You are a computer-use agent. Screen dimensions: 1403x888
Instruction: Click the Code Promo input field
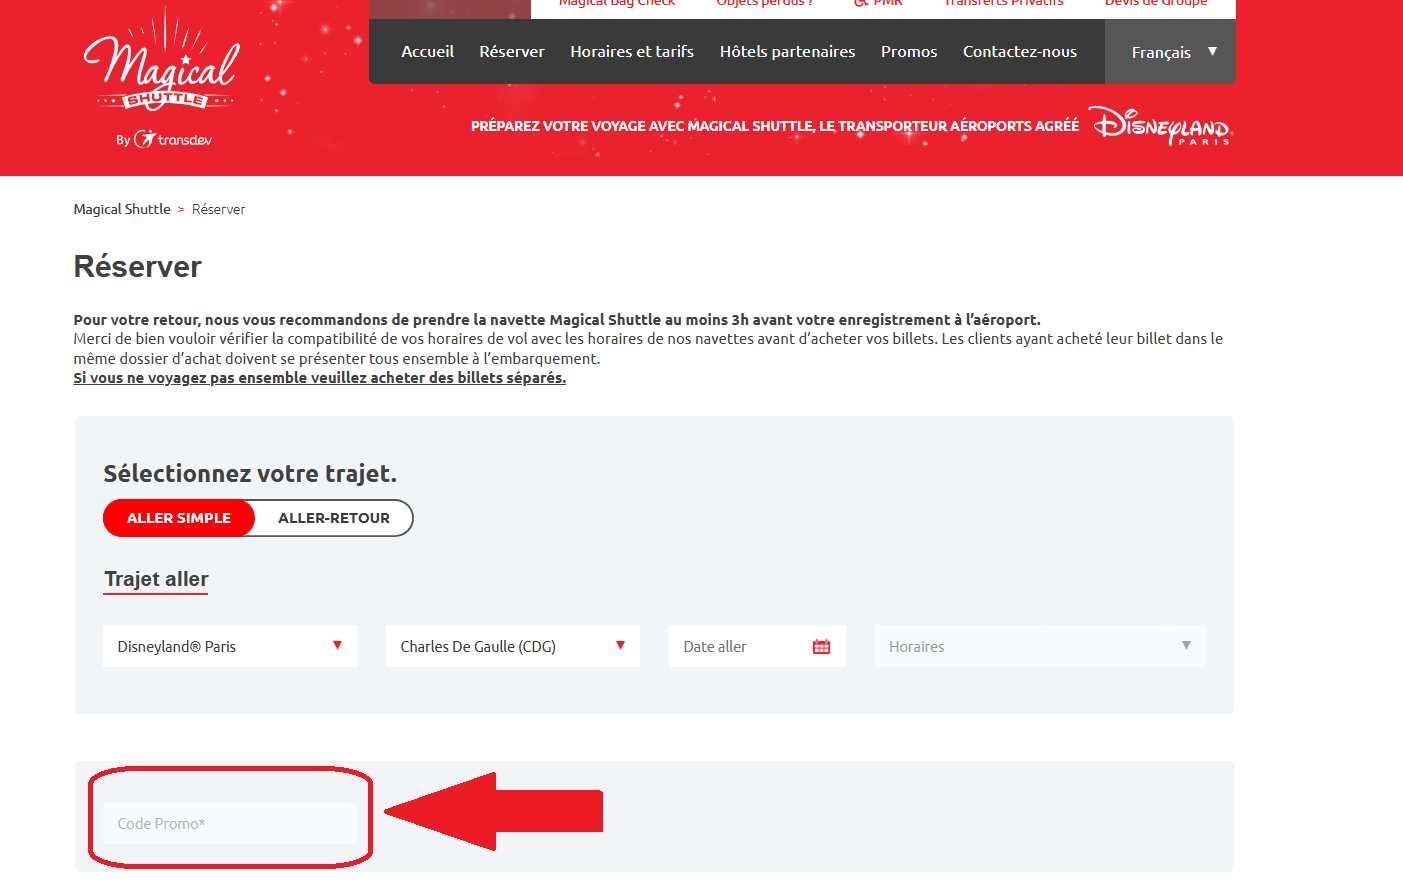pyautogui.click(x=230, y=823)
